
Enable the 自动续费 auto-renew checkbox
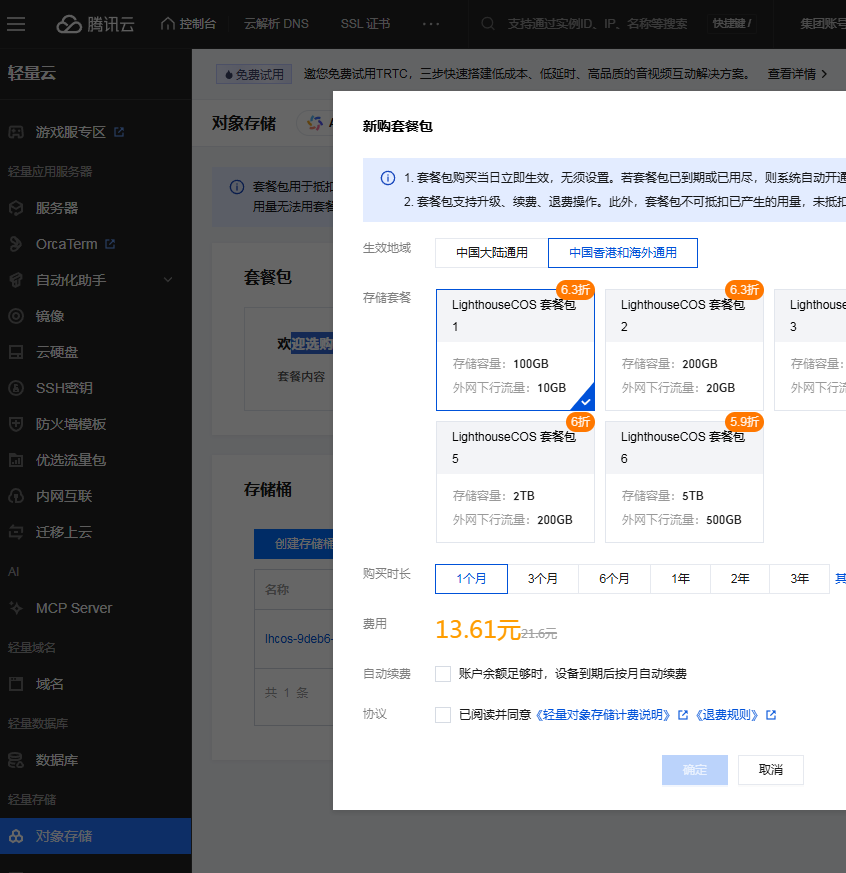coord(443,674)
